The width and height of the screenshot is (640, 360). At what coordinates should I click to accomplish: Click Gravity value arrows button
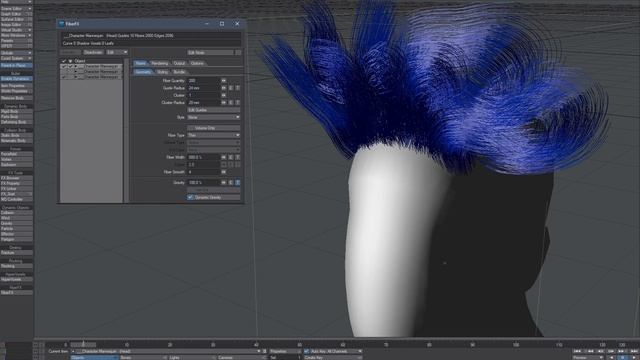(224, 182)
